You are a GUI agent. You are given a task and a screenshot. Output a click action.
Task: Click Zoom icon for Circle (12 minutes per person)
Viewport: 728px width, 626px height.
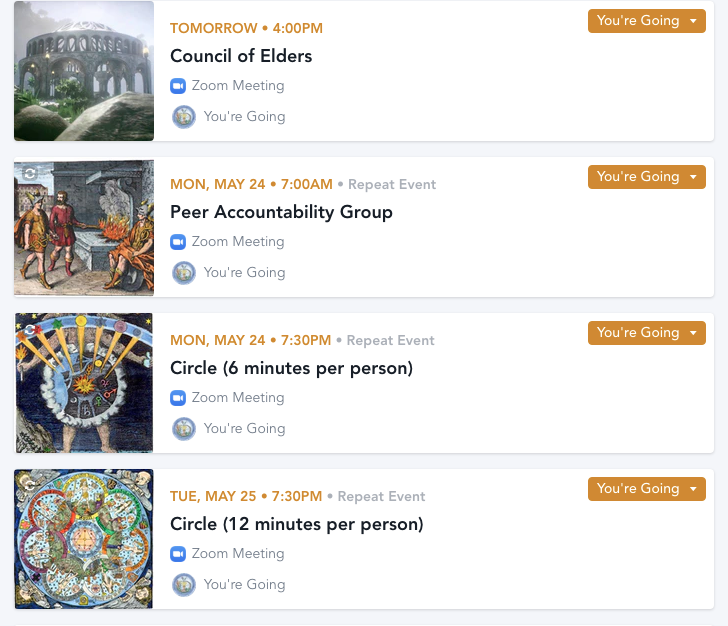coord(179,554)
